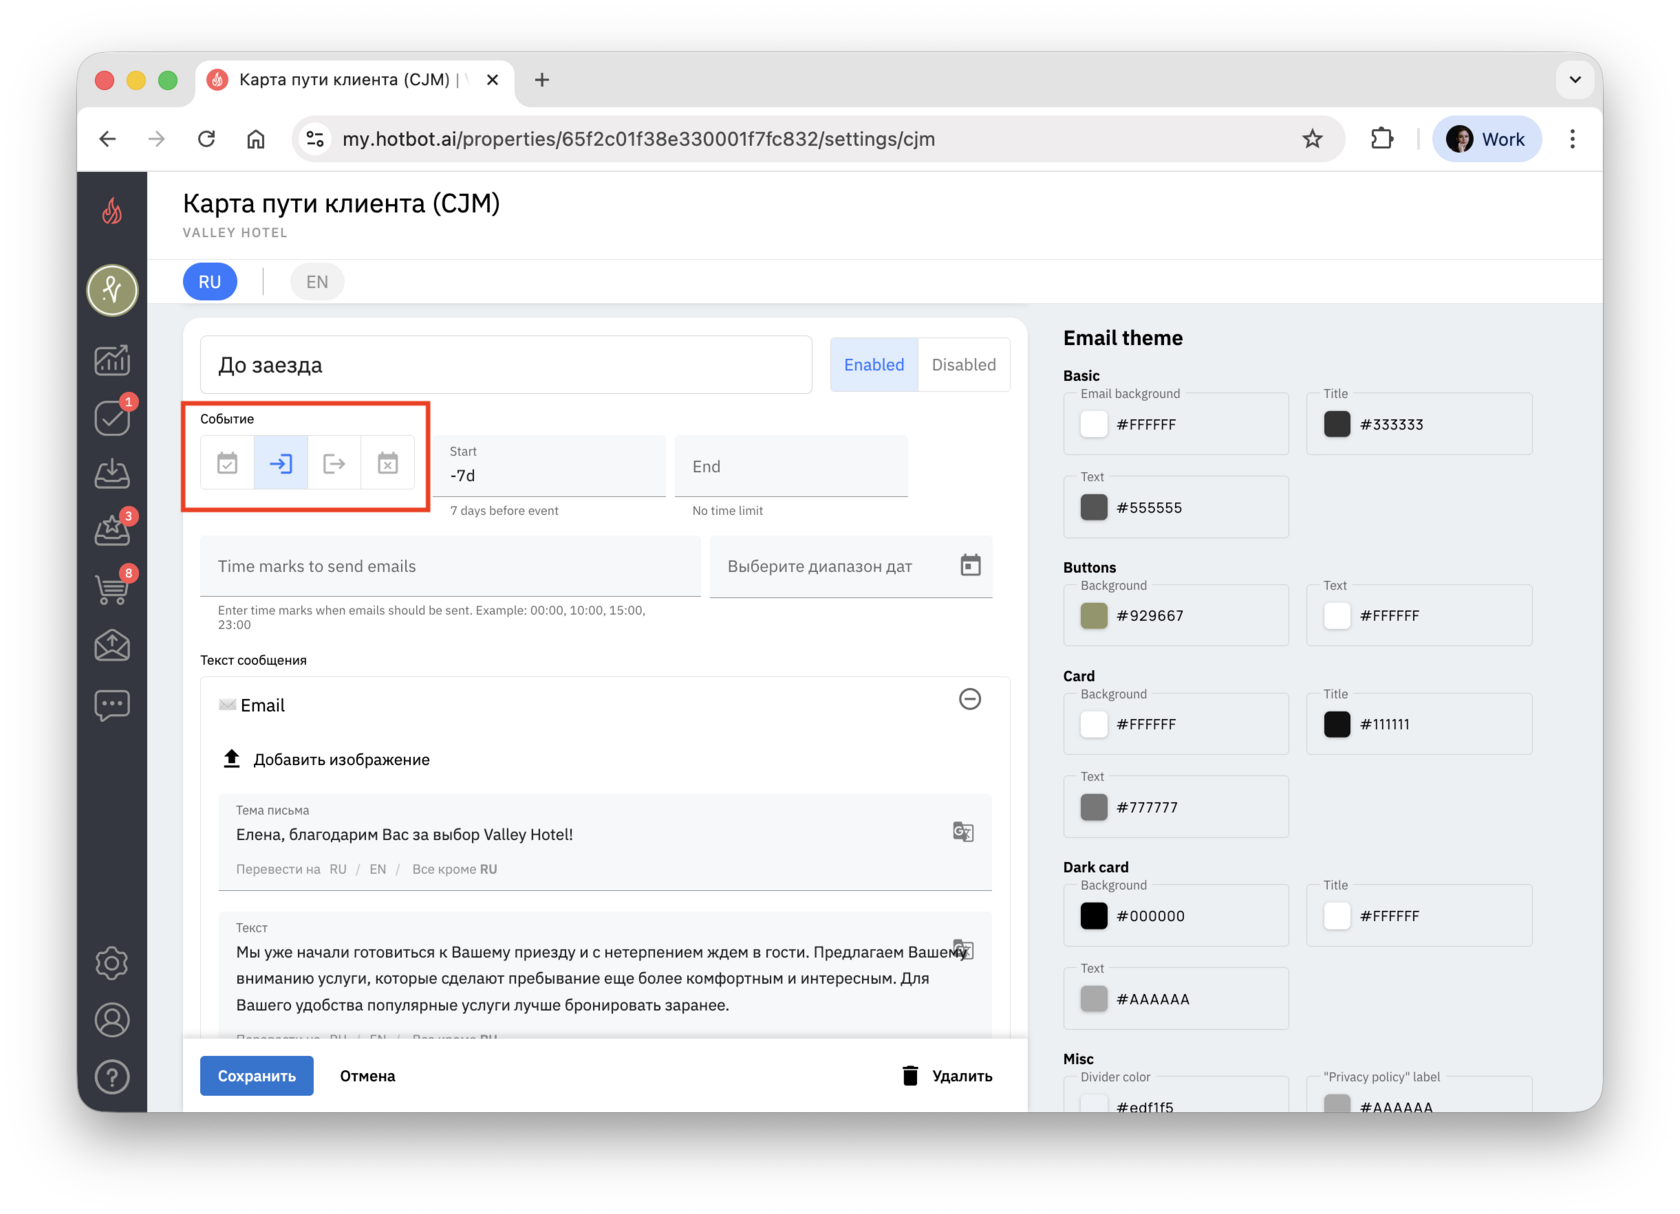Open reviews star icon with badge 3

[x=112, y=530]
